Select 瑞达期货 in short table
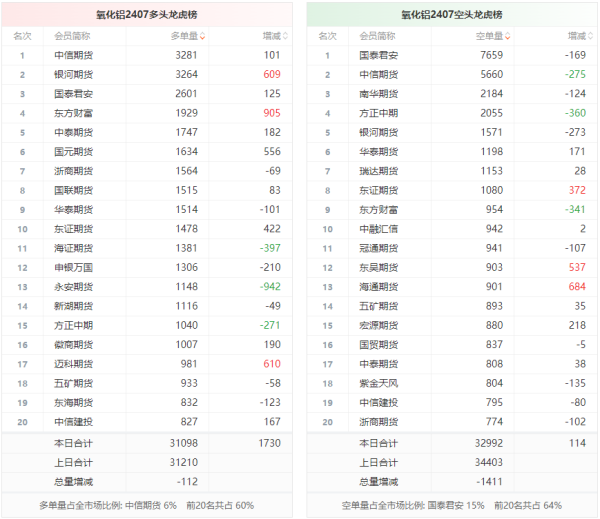Screen dimensions: 600x519 pyautogui.click(x=378, y=171)
